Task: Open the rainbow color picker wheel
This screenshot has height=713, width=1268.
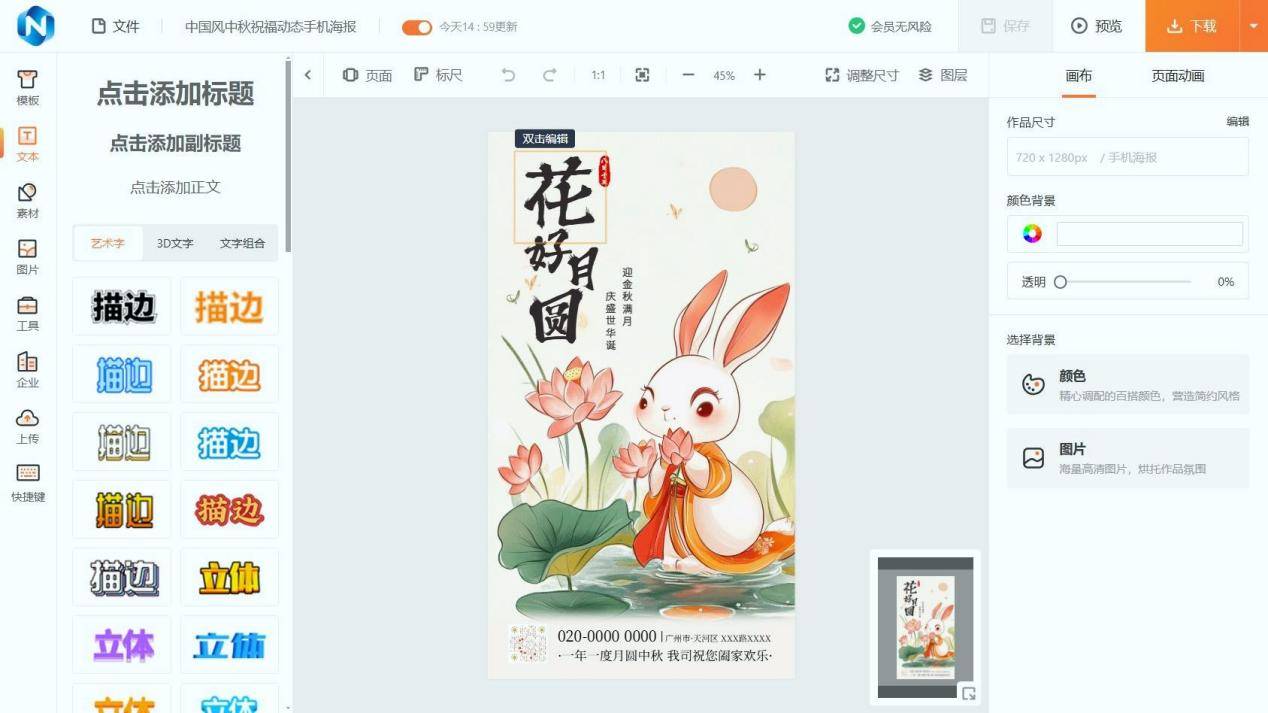Action: [1032, 234]
